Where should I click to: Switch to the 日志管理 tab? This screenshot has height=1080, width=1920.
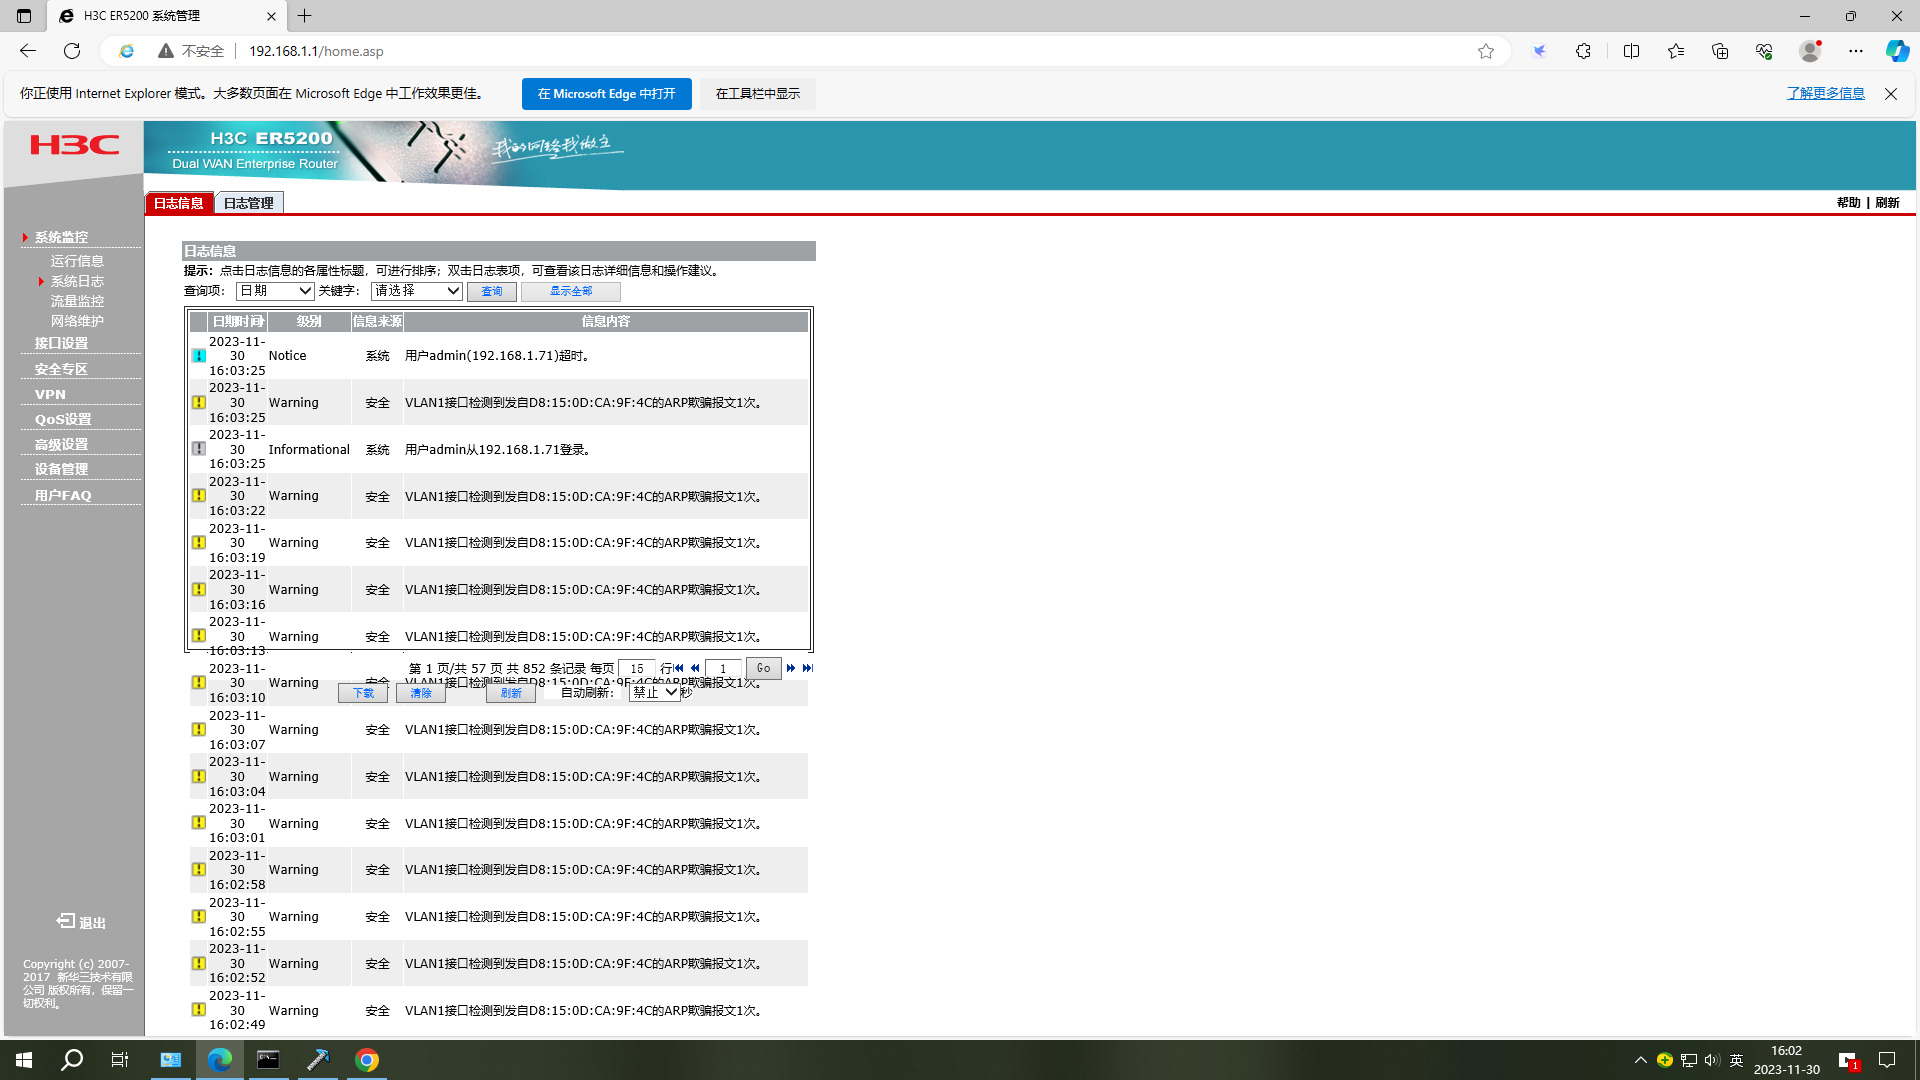coord(248,203)
